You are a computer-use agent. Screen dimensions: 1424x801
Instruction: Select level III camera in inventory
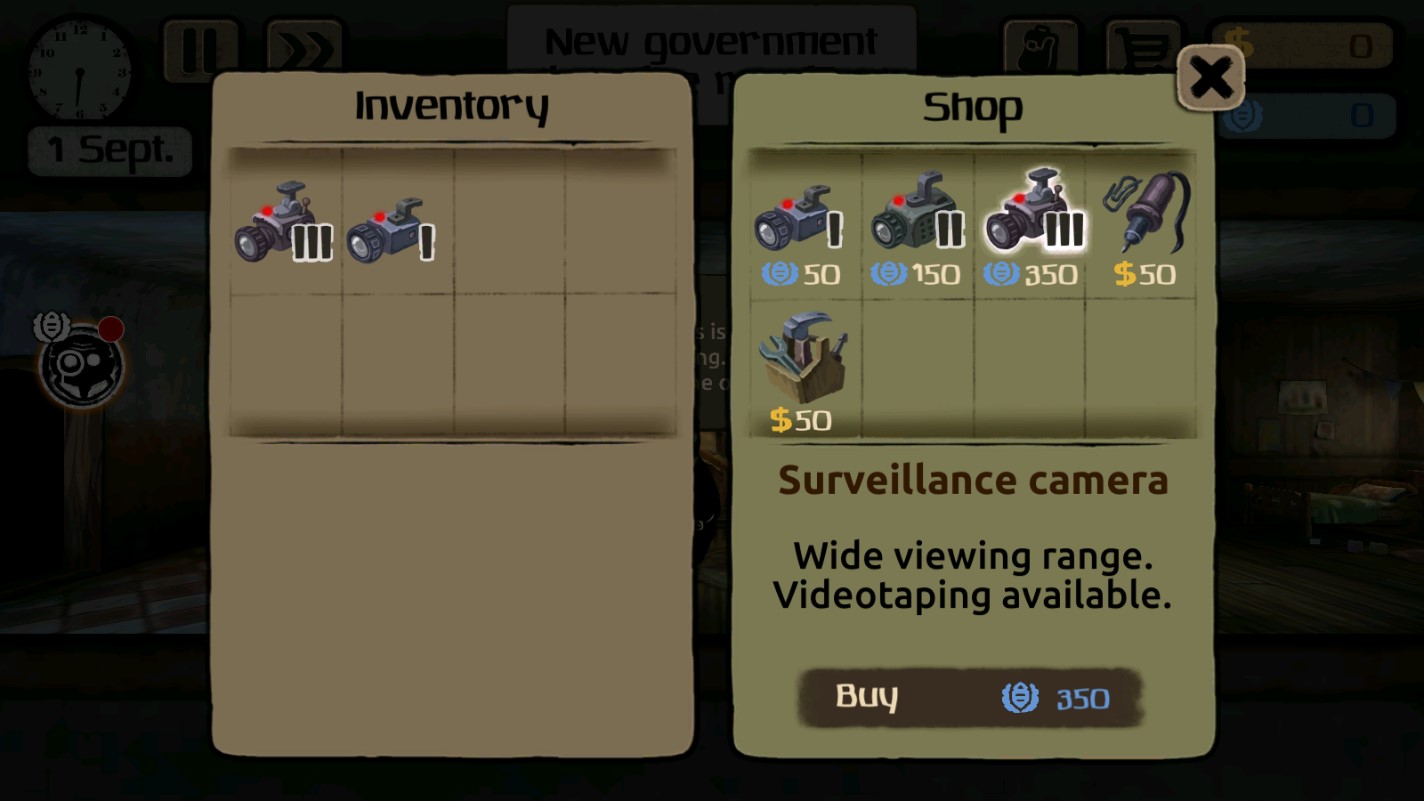[x=283, y=224]
